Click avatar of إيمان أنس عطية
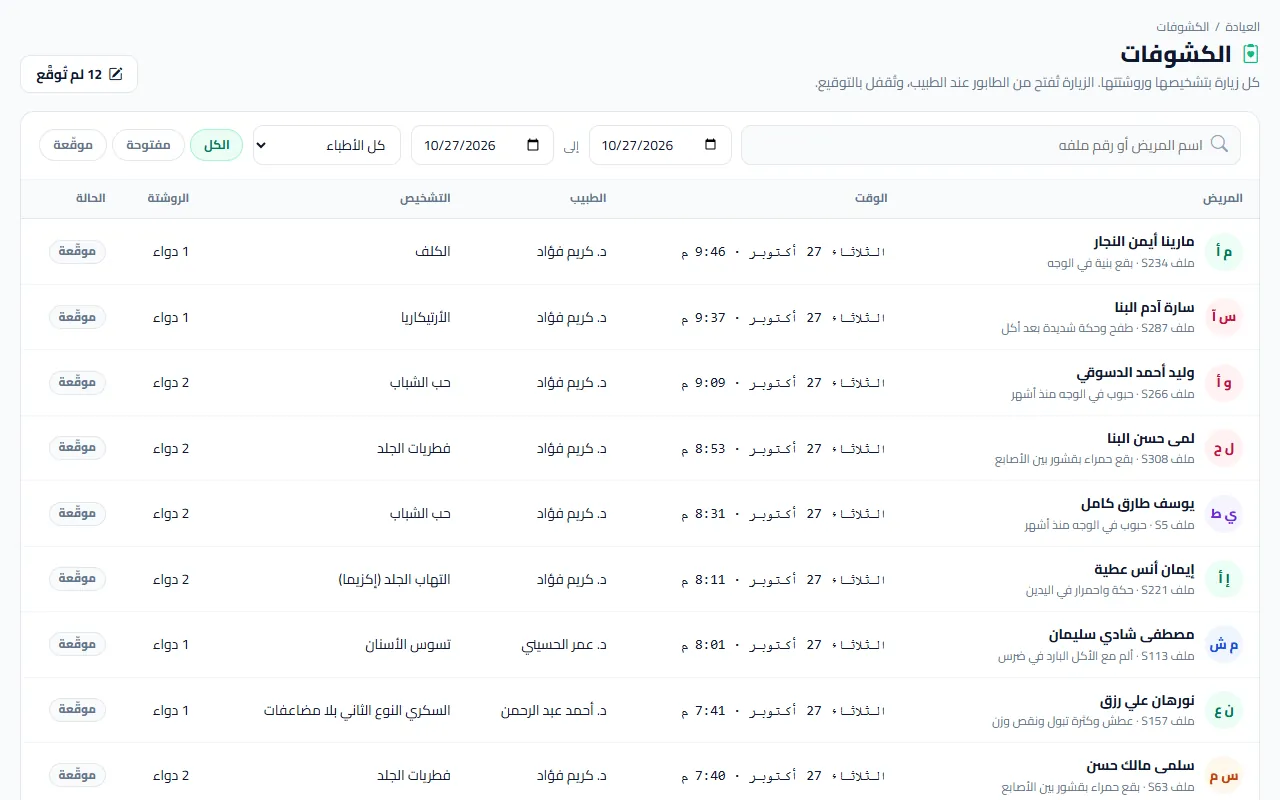The image size is (1280, 800). point(1224,580)
